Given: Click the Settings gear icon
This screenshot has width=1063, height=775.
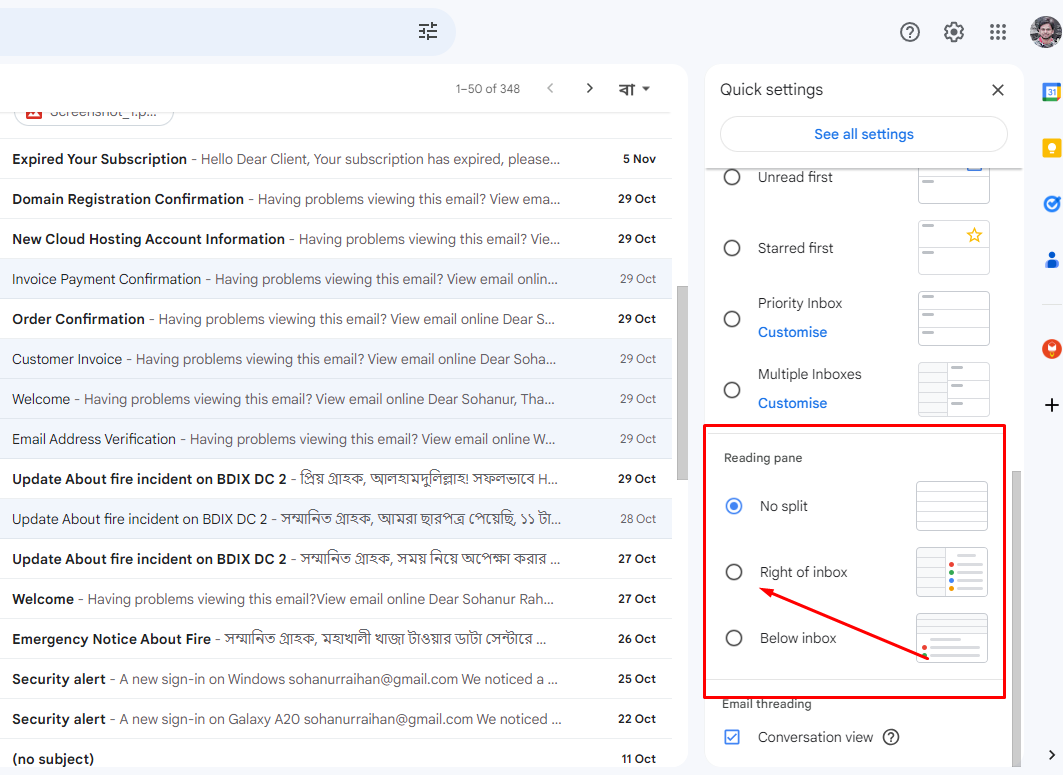Looking at the screenshot, I should [x=954, y=32].
